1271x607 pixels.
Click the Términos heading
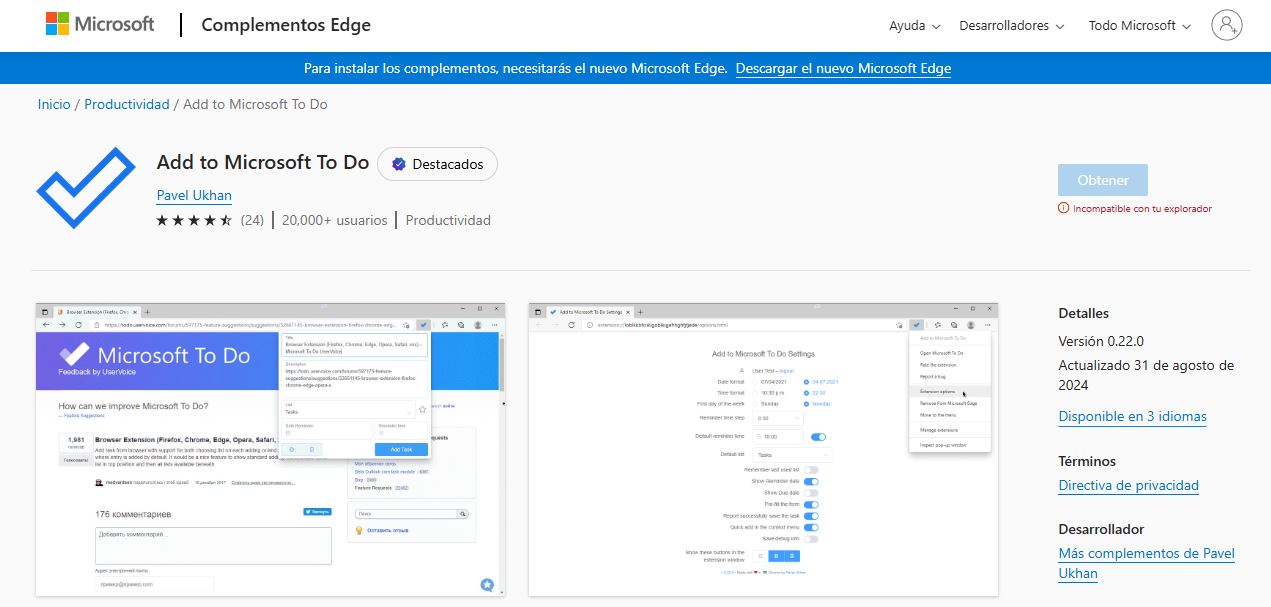pos(1087,461)
